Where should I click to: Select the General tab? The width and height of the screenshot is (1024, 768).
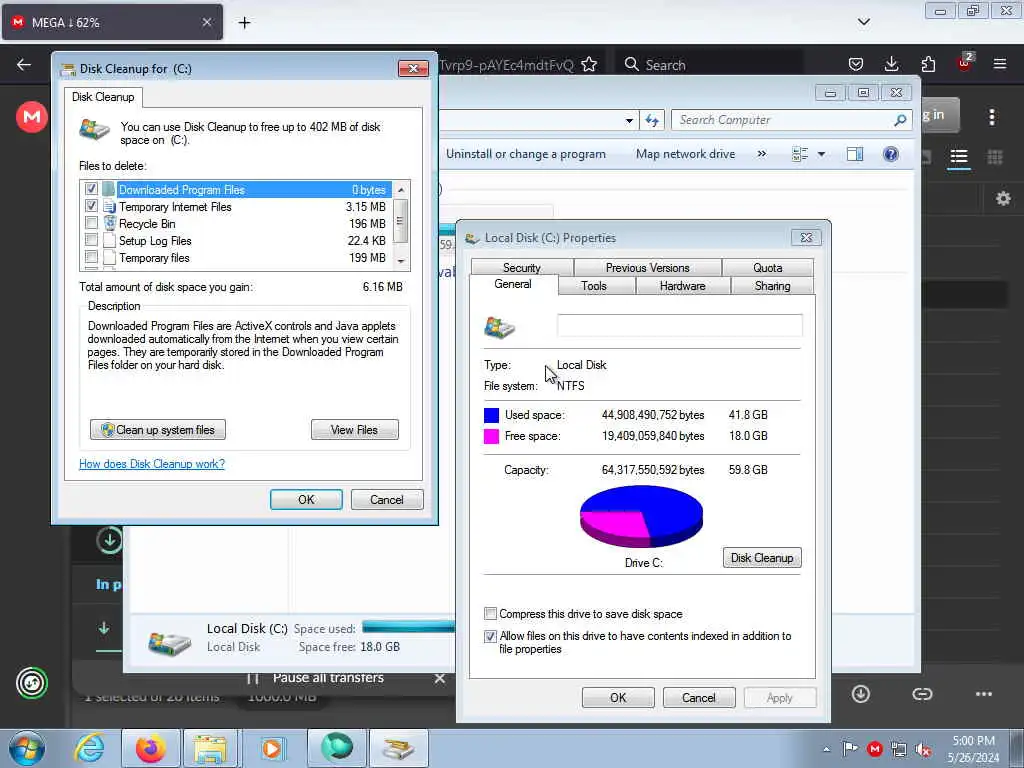pyautogui.click(x=513, y=284)
